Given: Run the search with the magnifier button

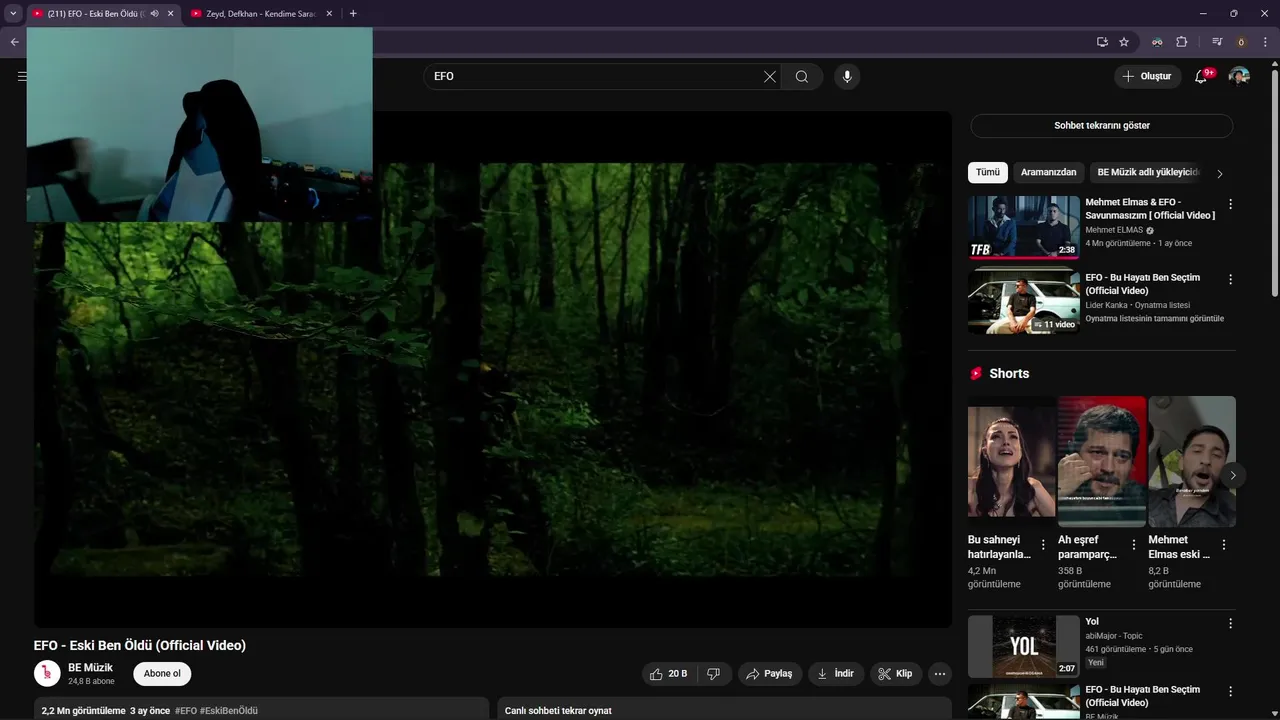Looking at the screenshot, I should pyautogui.click(x=802, y=77).
